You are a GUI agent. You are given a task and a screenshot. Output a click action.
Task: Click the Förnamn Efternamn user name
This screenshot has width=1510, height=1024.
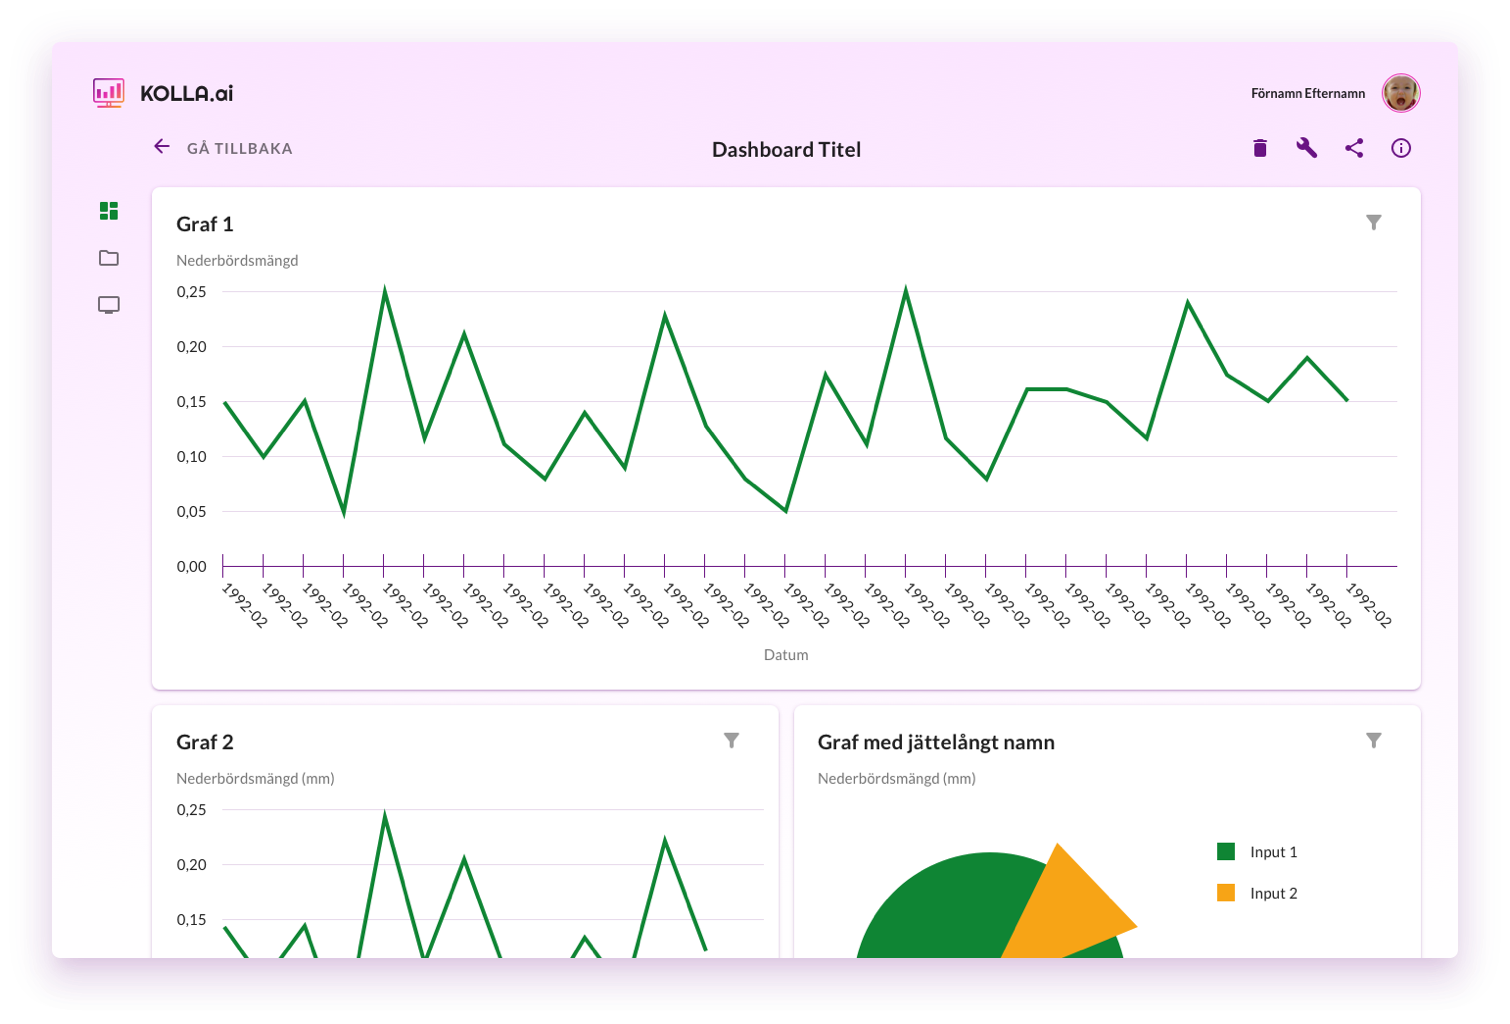click(1308, 93)
